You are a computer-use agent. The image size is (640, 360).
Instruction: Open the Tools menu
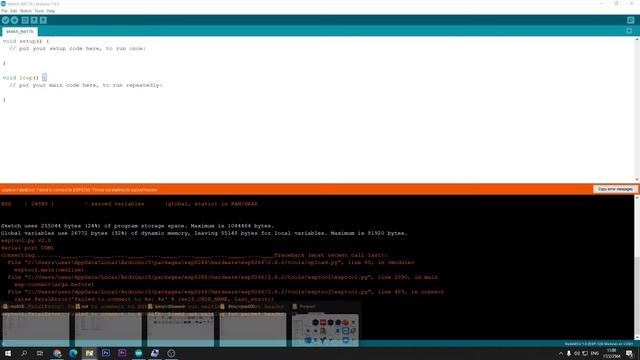point(39,11)
